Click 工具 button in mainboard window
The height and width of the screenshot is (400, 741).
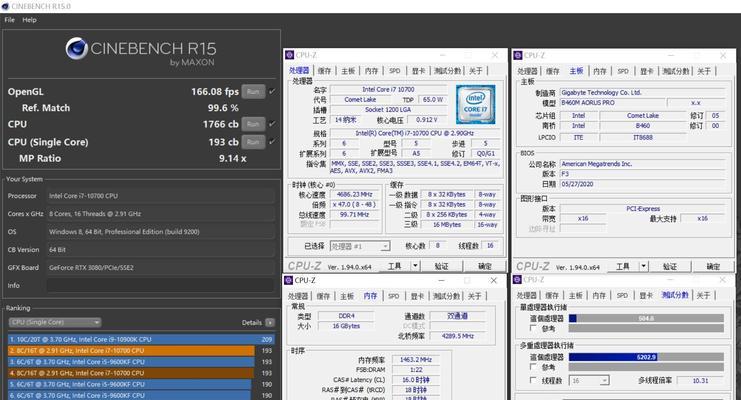click(x=623, y=266)
